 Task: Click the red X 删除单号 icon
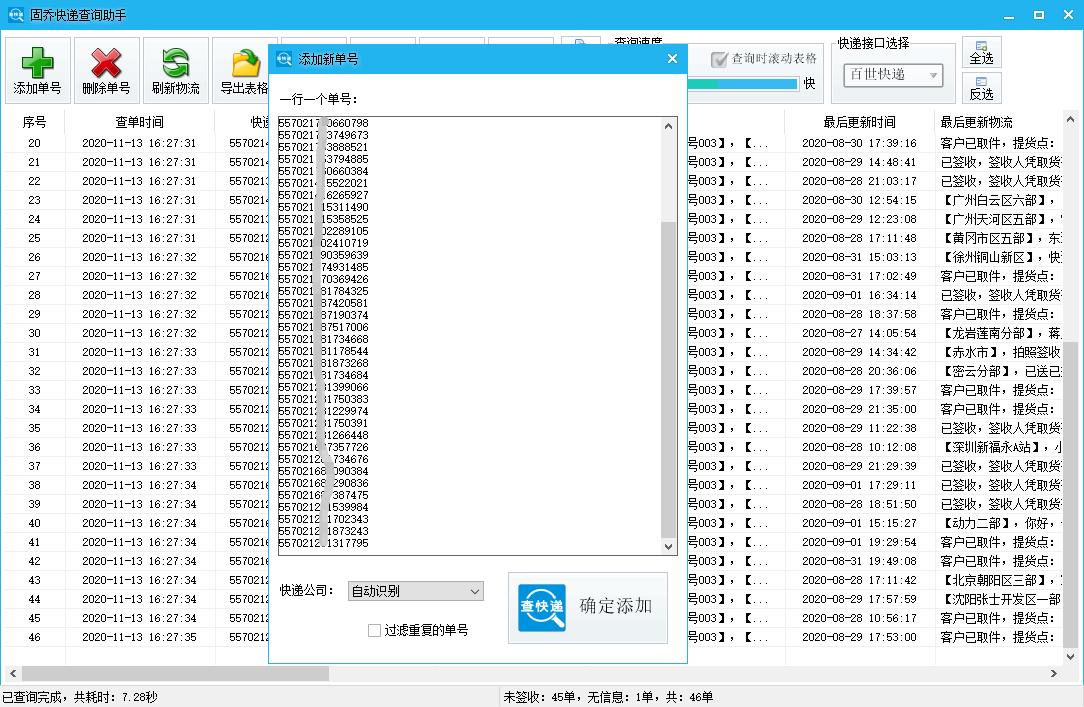pos(106,70)
